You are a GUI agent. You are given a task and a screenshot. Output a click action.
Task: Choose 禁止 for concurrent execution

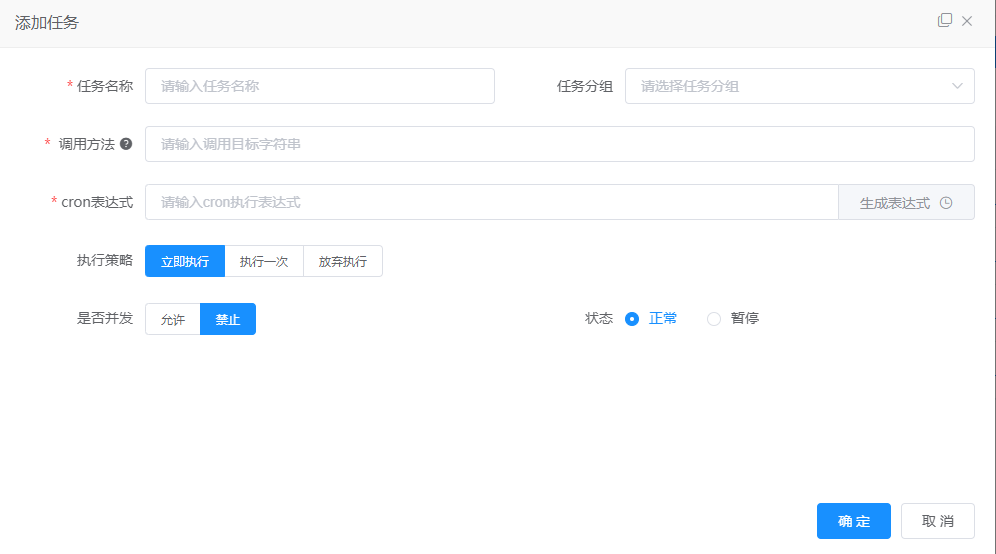click(228, 319)
